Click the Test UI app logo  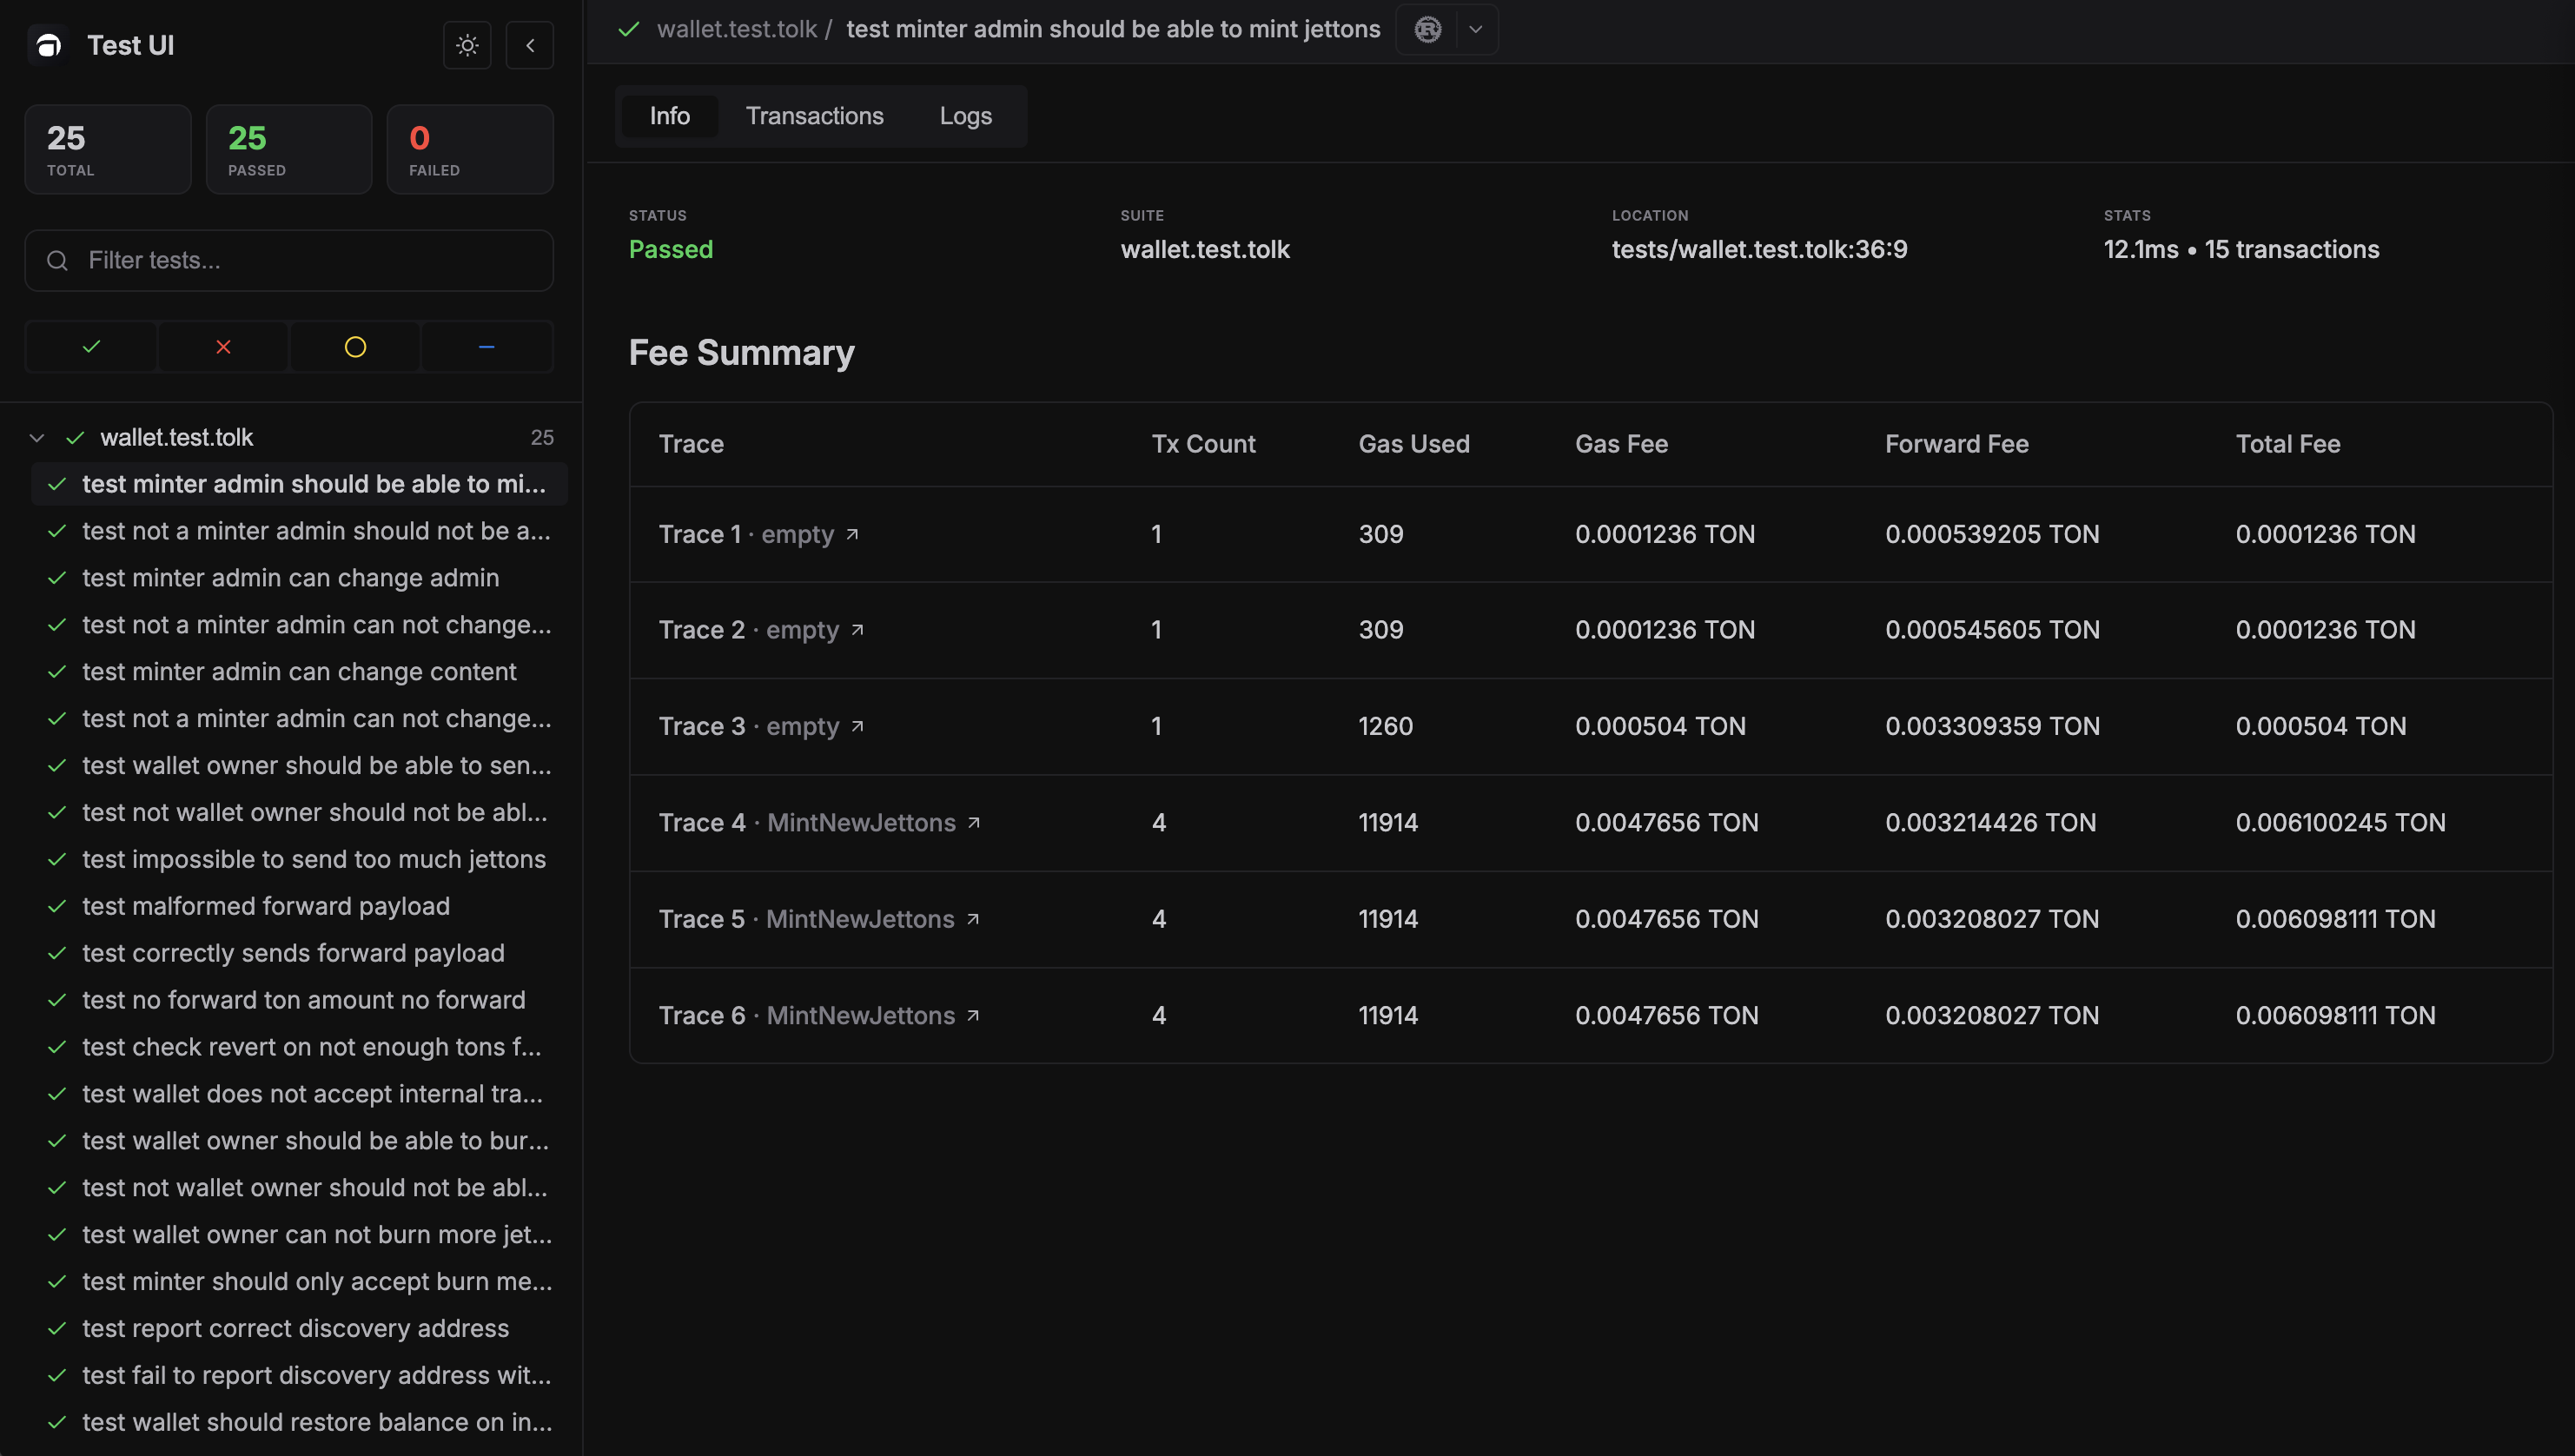pyautogui.click(x=47, y=45)
